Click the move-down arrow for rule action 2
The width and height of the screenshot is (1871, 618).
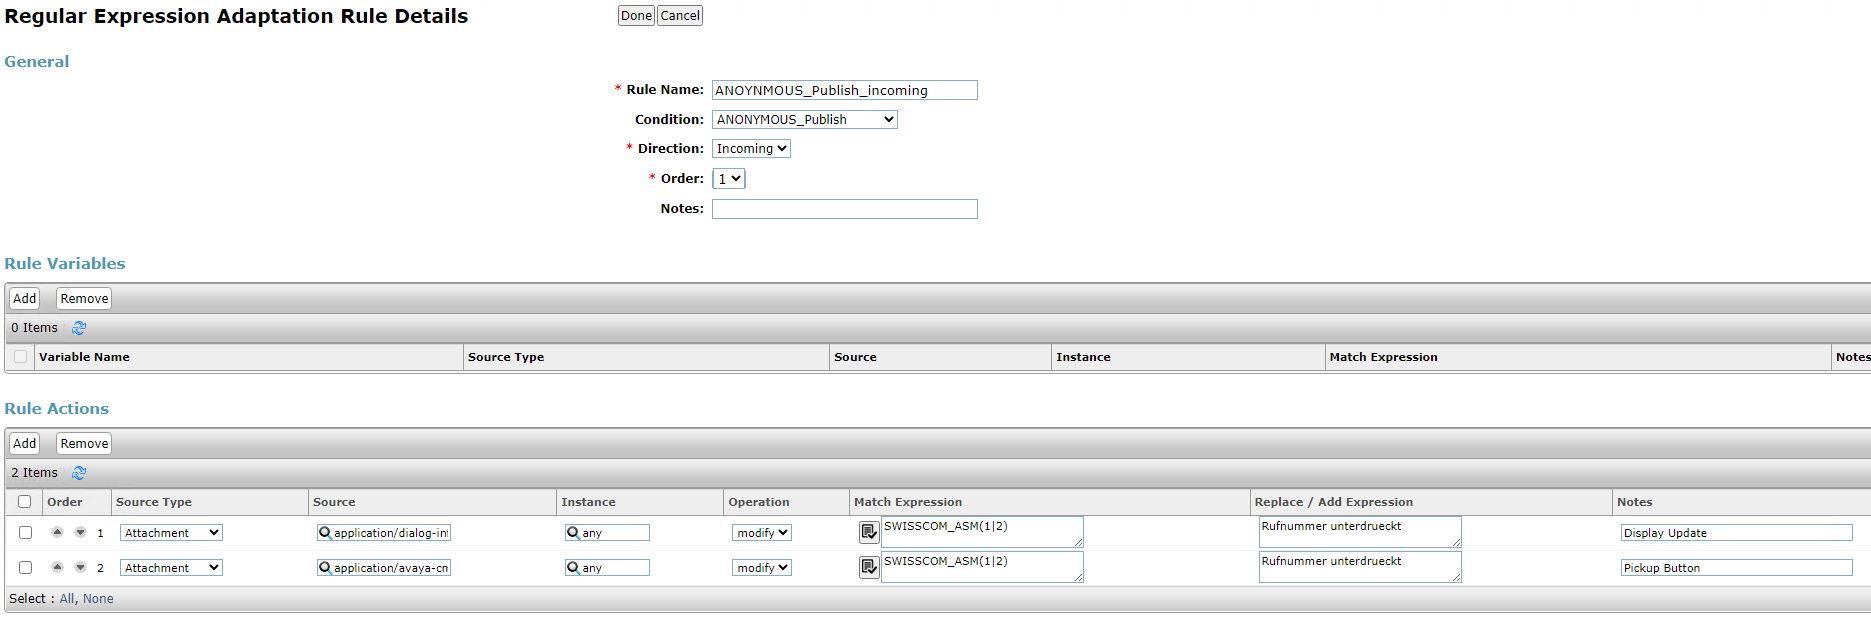pyautogui.click(x=80, y=567)
